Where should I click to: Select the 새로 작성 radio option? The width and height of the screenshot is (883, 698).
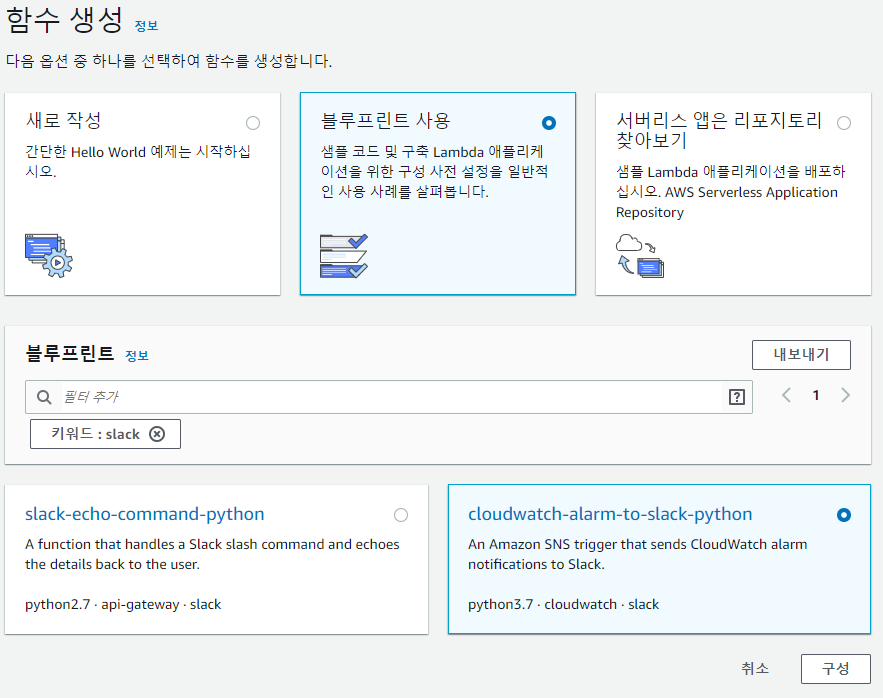pos(253,123)
